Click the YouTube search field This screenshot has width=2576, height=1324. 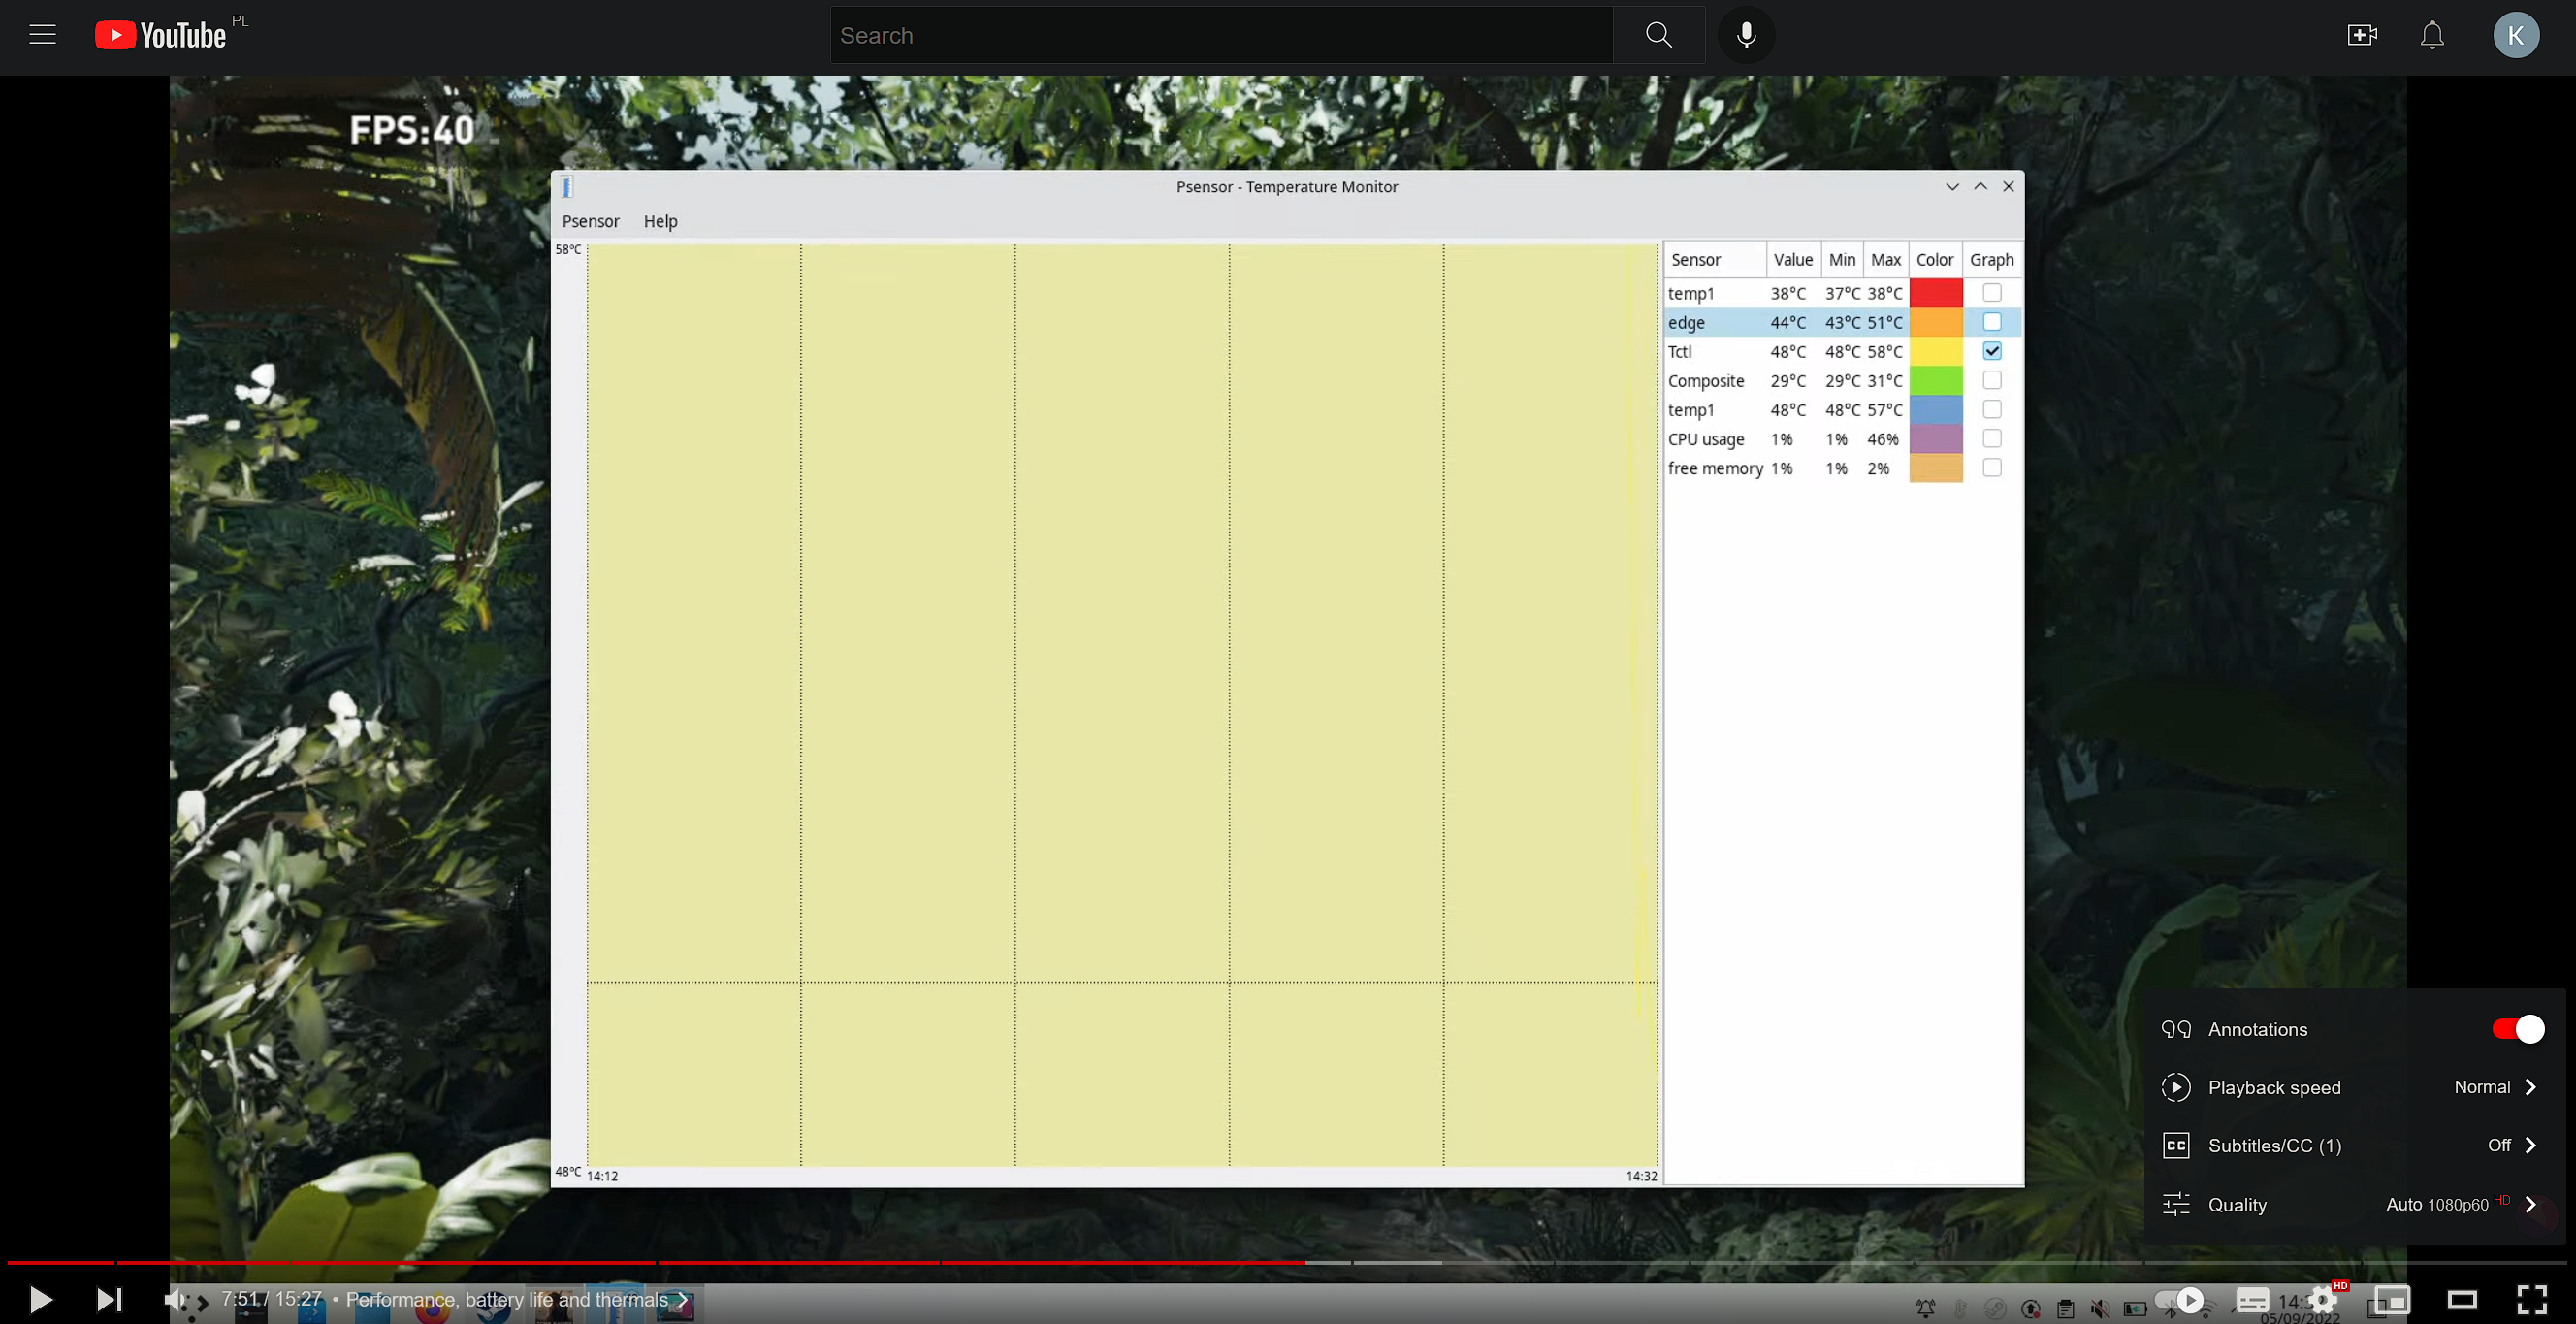1220,35
